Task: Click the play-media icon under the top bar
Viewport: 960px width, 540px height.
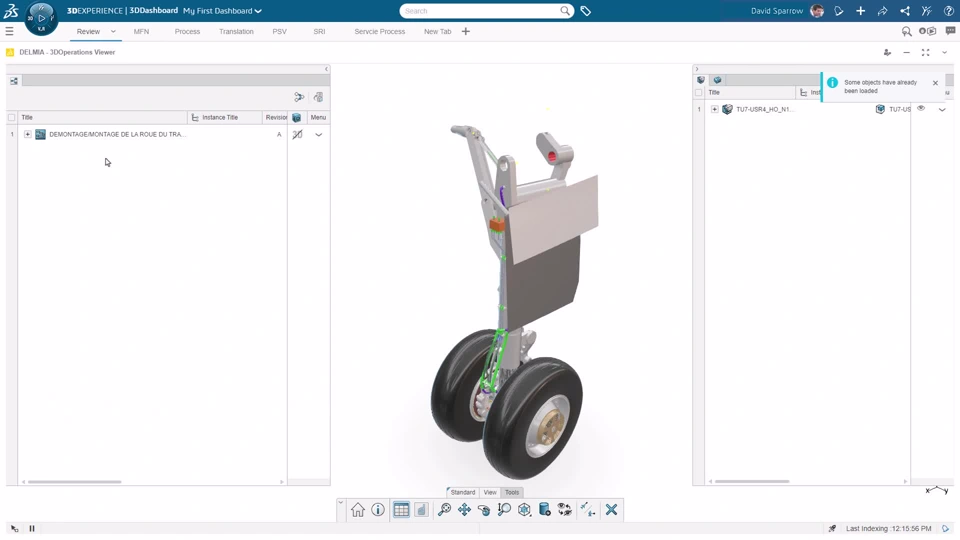Action: [928, 31]
